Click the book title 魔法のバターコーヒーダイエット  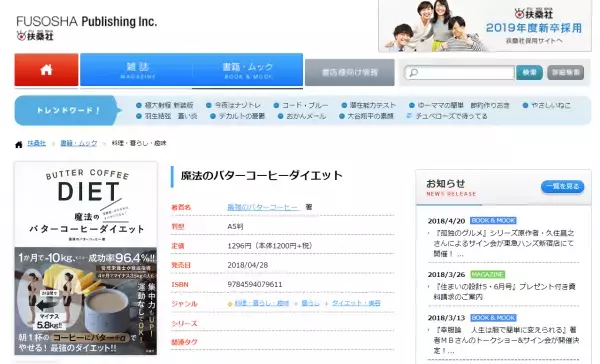coord(261,175)
